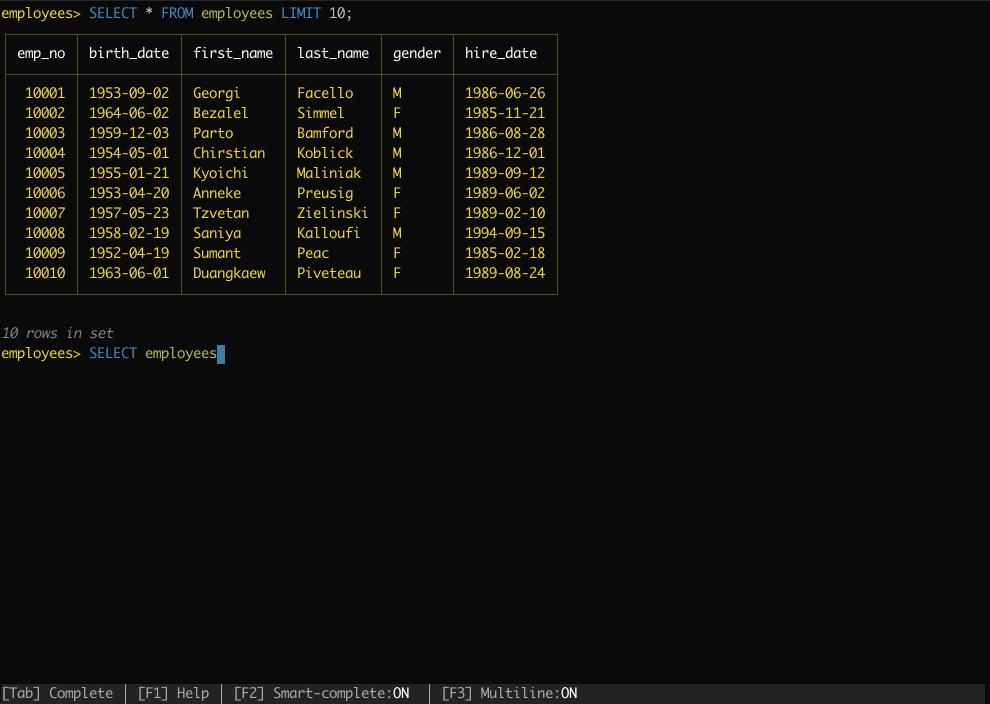Click first name Parto
This screenshot has width=990, height=704.
tap(213, 133)
